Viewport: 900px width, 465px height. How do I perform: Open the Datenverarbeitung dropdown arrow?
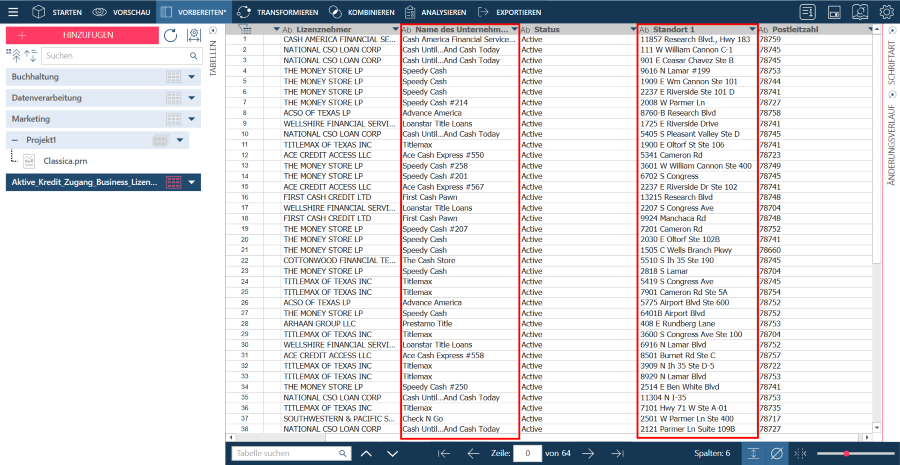click(x=192, y=98)
